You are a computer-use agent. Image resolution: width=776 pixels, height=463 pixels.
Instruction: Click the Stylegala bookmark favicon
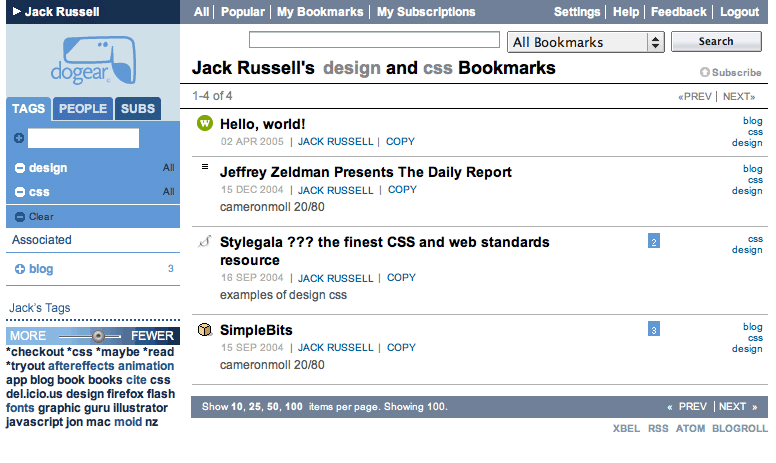click(x=205, y=241)
